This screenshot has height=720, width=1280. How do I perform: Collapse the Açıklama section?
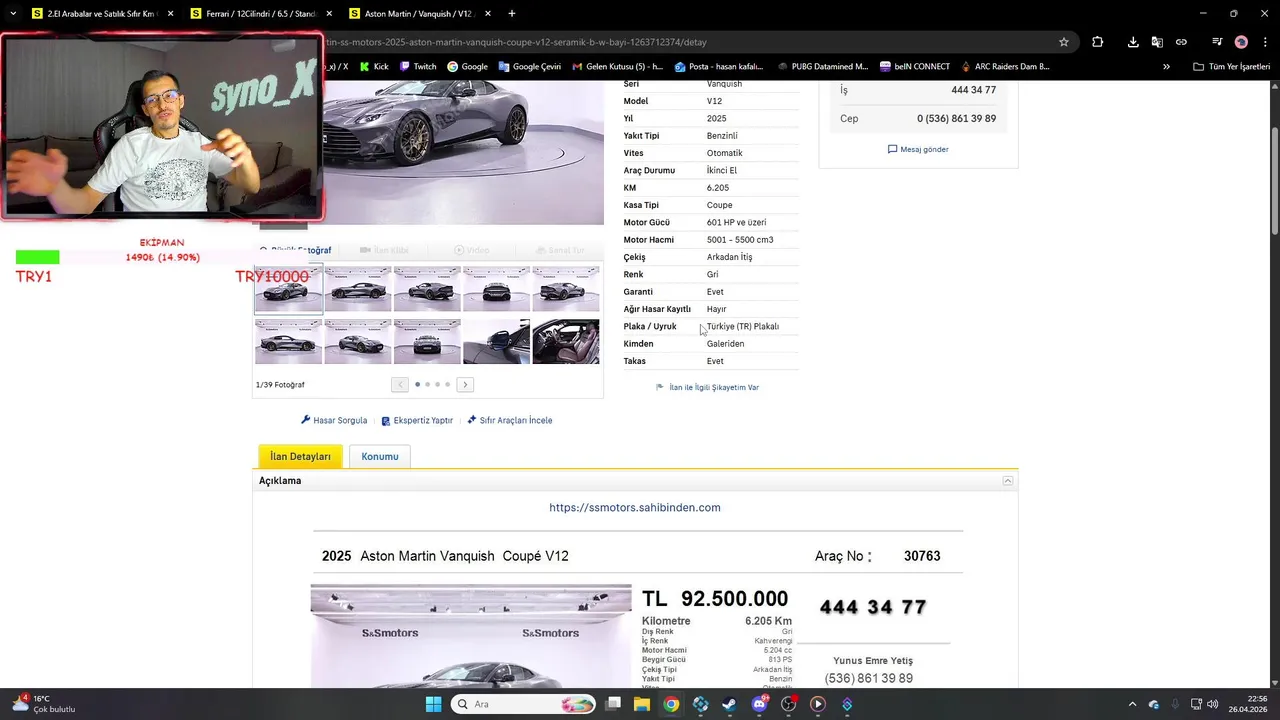point(1008,481)
